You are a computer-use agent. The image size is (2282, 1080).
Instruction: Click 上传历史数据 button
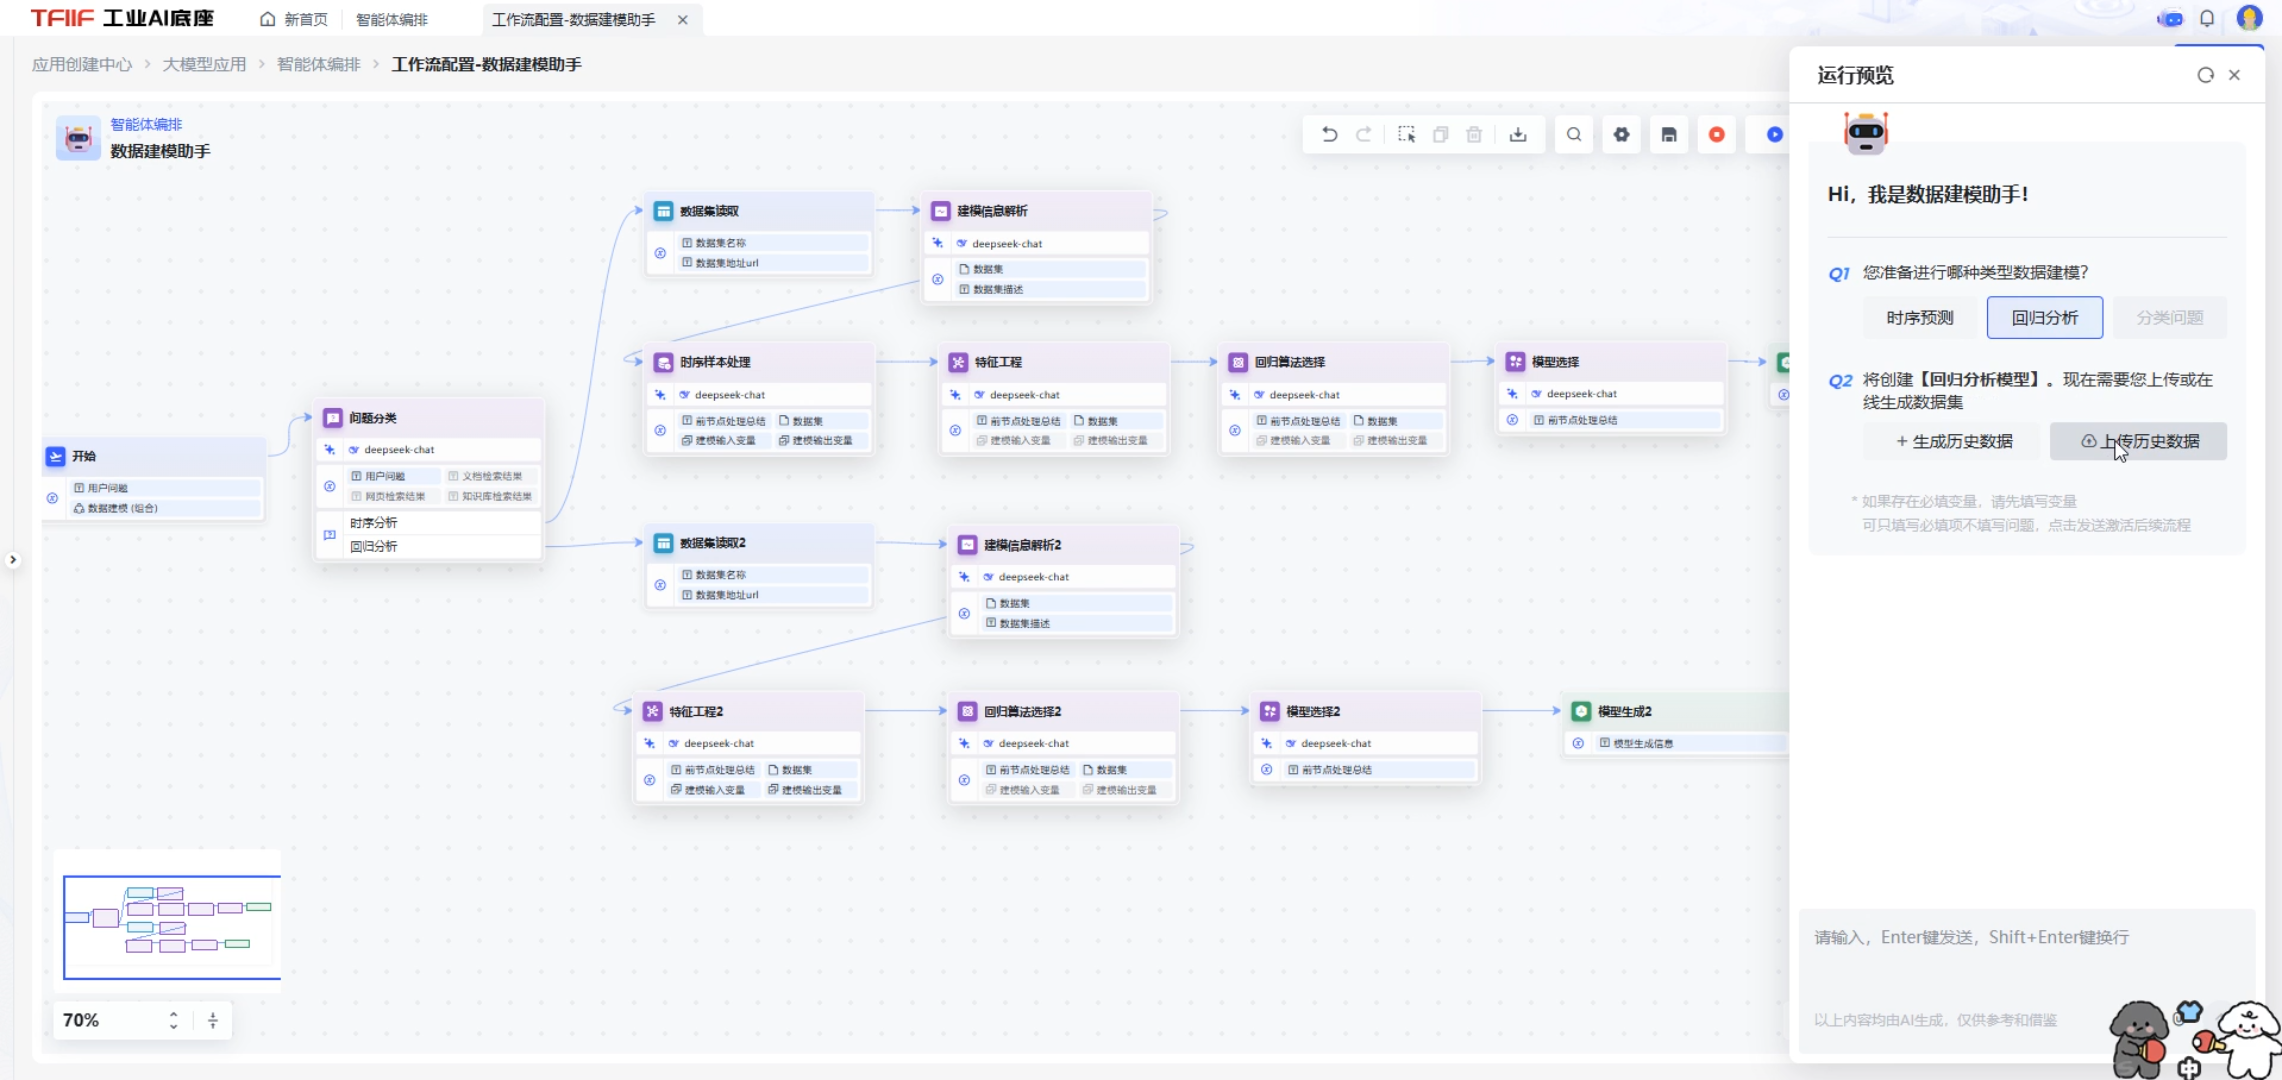pyautogui.click(x=2138, y=441)
